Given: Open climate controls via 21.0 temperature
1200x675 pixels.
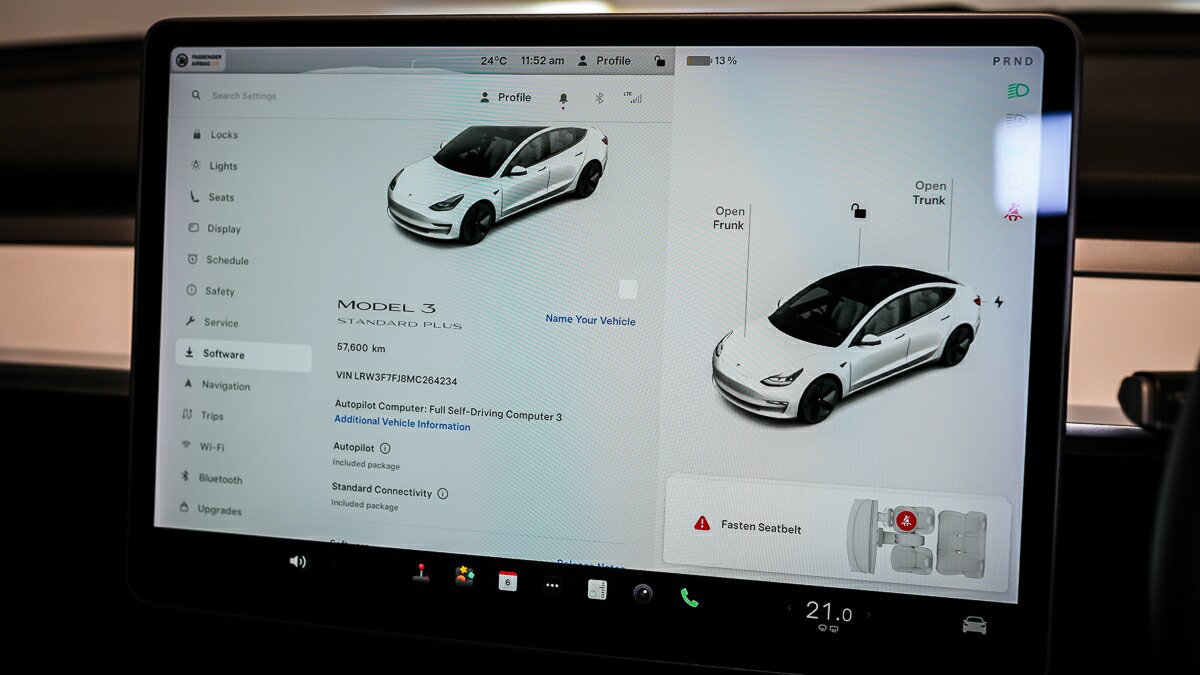Looking at the screenshot, I should coord(829,612).
